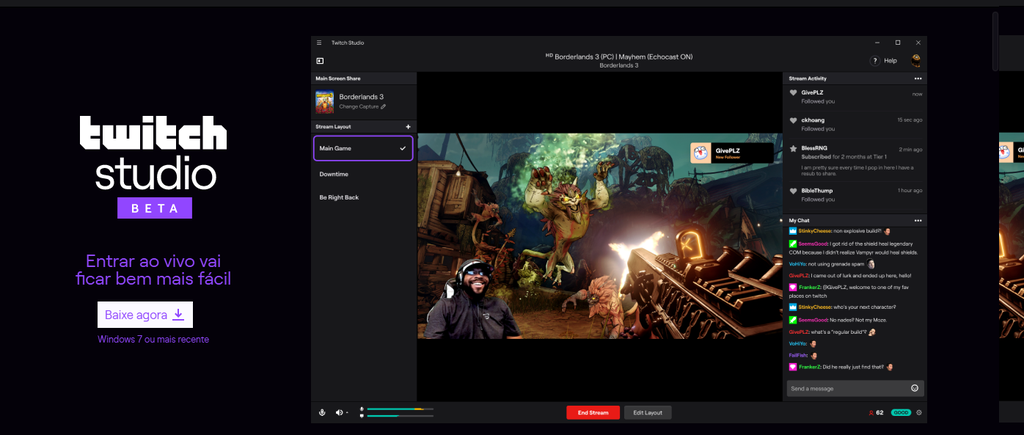Adjust the desktop audio level meter
1024x435 pixels.
(400, 415)
